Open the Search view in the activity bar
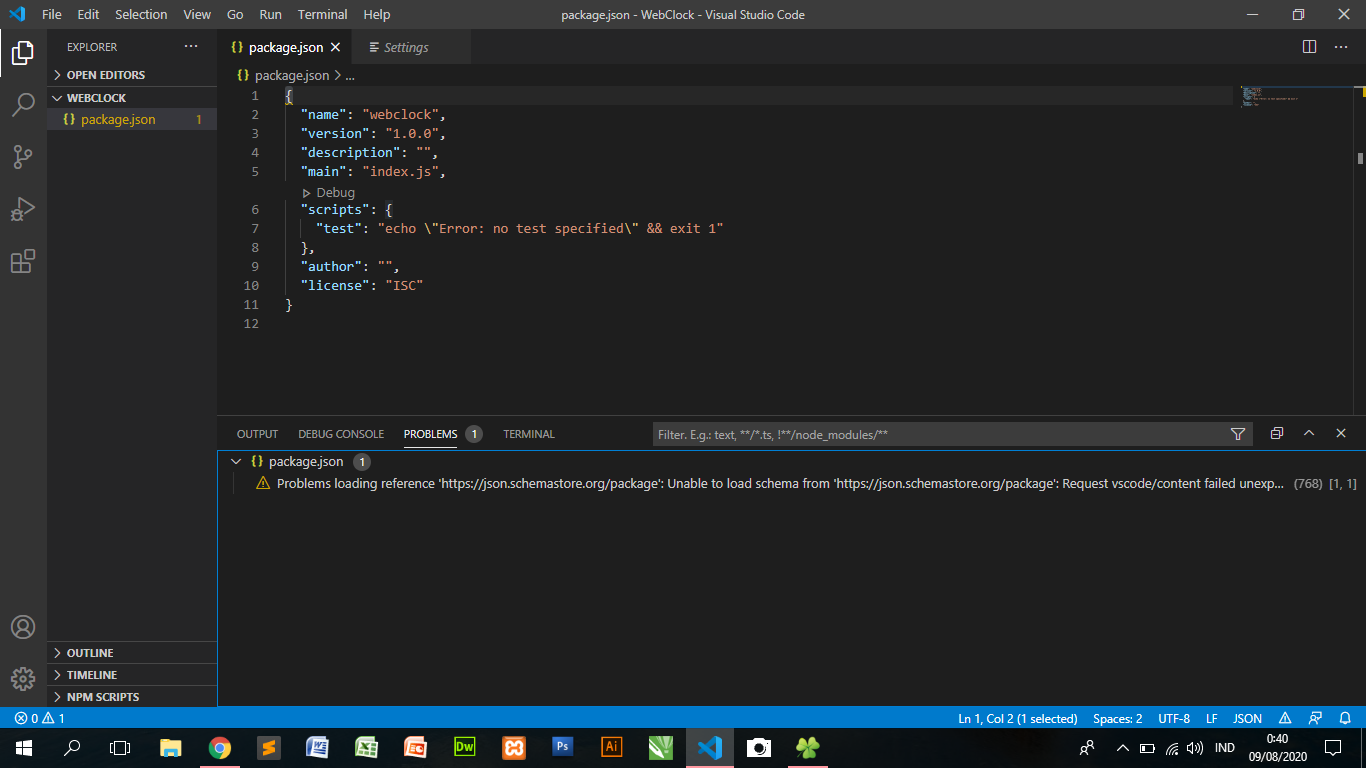 (x=23, y=104)
